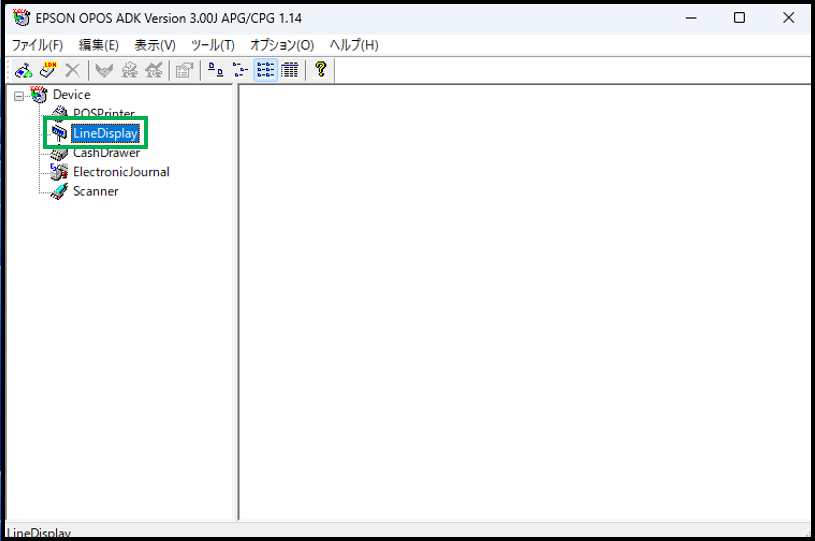Screen dimensions: 815x541
Task: Click the yellow question mark help icon
Action: (320, 69)
